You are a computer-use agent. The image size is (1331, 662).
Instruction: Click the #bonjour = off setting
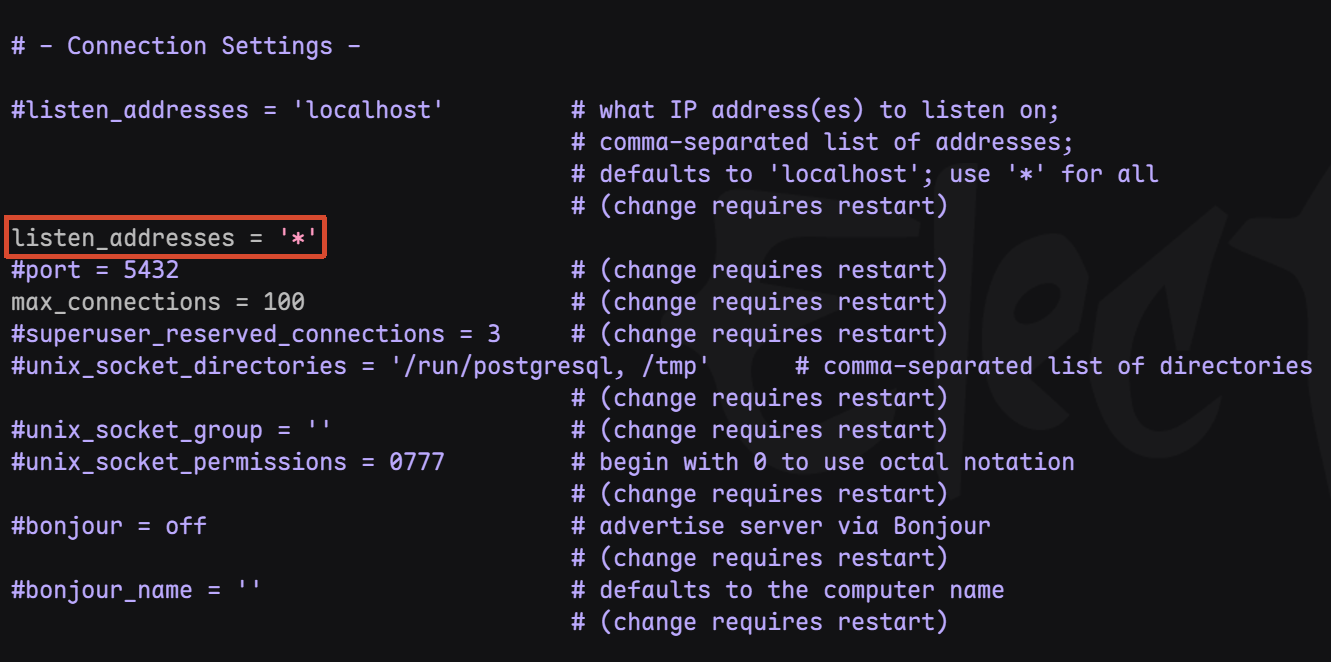coord(109,526)
